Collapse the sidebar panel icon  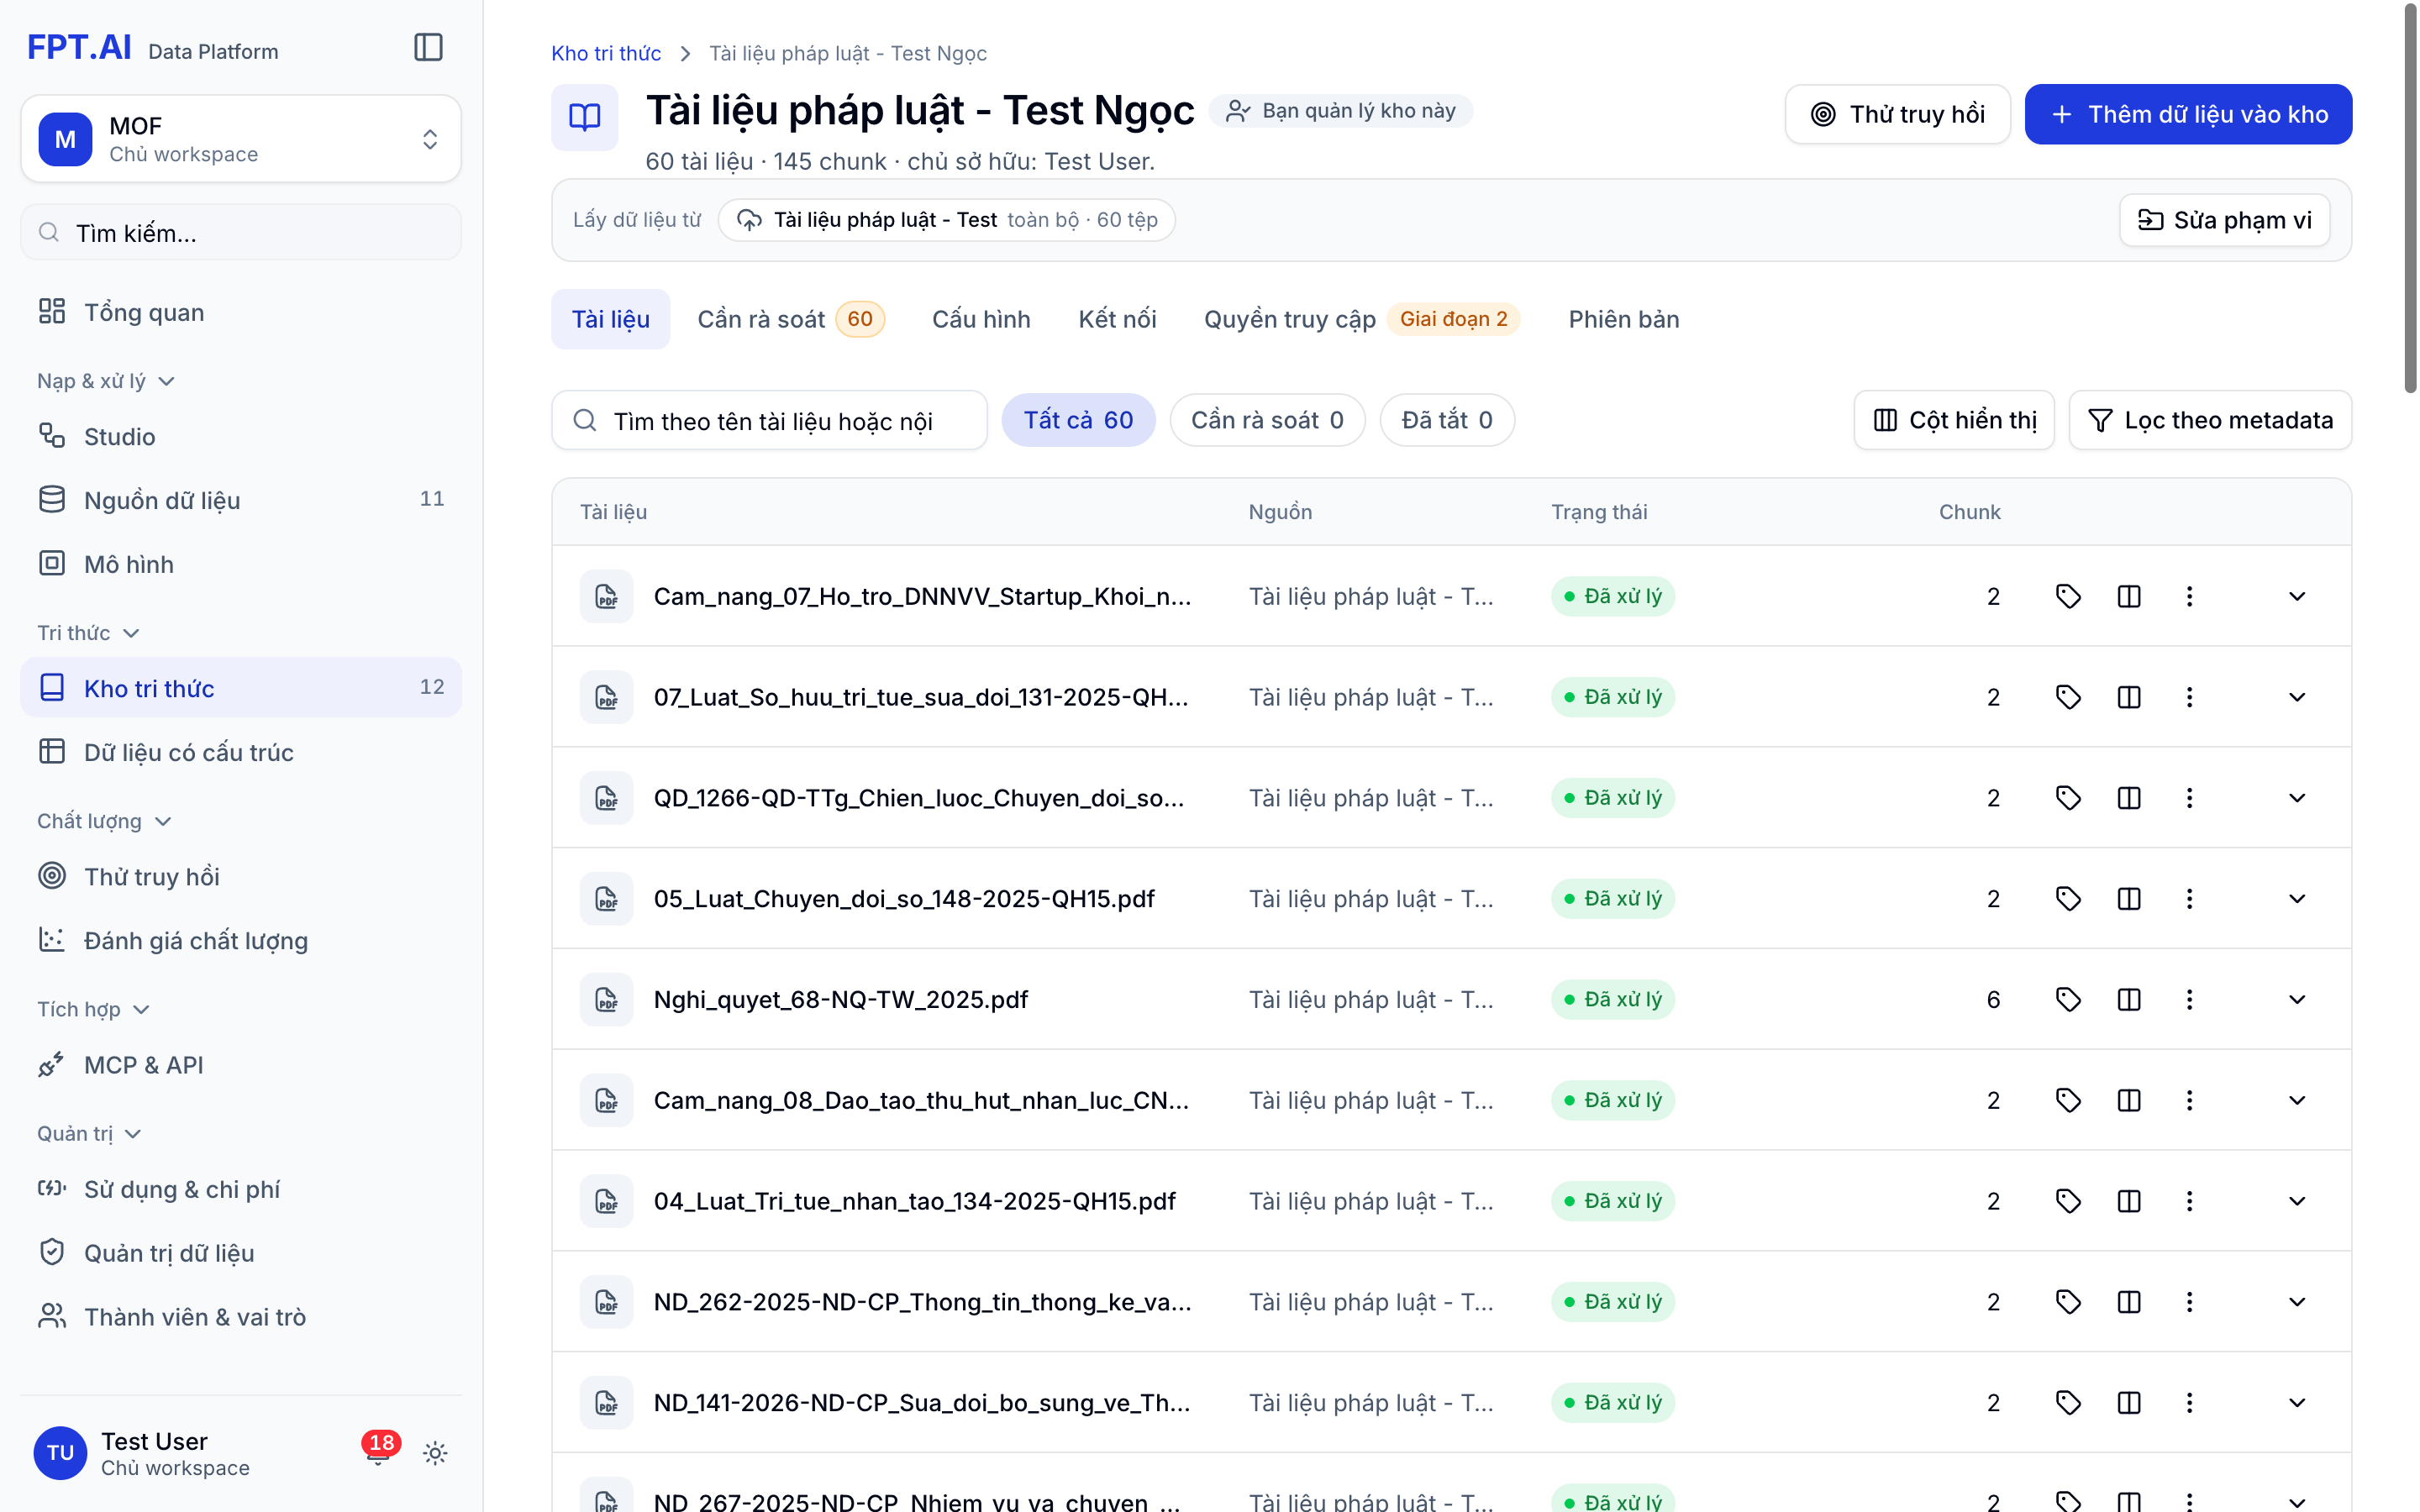click(x=428, y=47)
